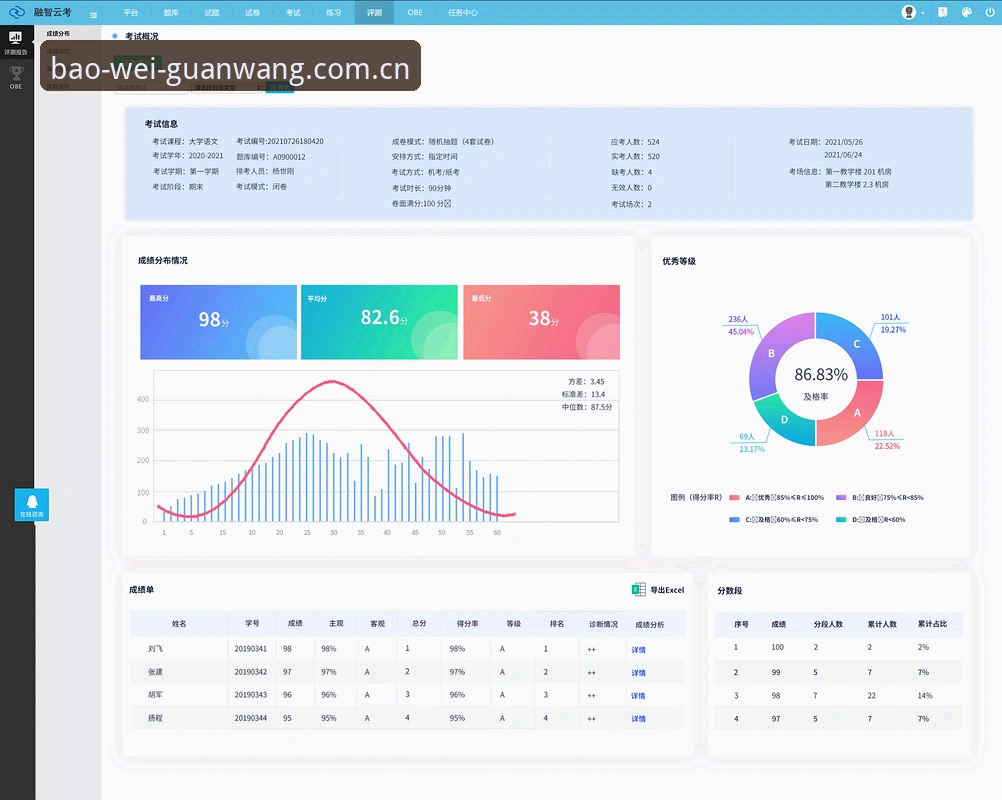This screenshot has height=800, width=1002.
Task: Switch to the 题库 top menu
Action: click(171, 12)
